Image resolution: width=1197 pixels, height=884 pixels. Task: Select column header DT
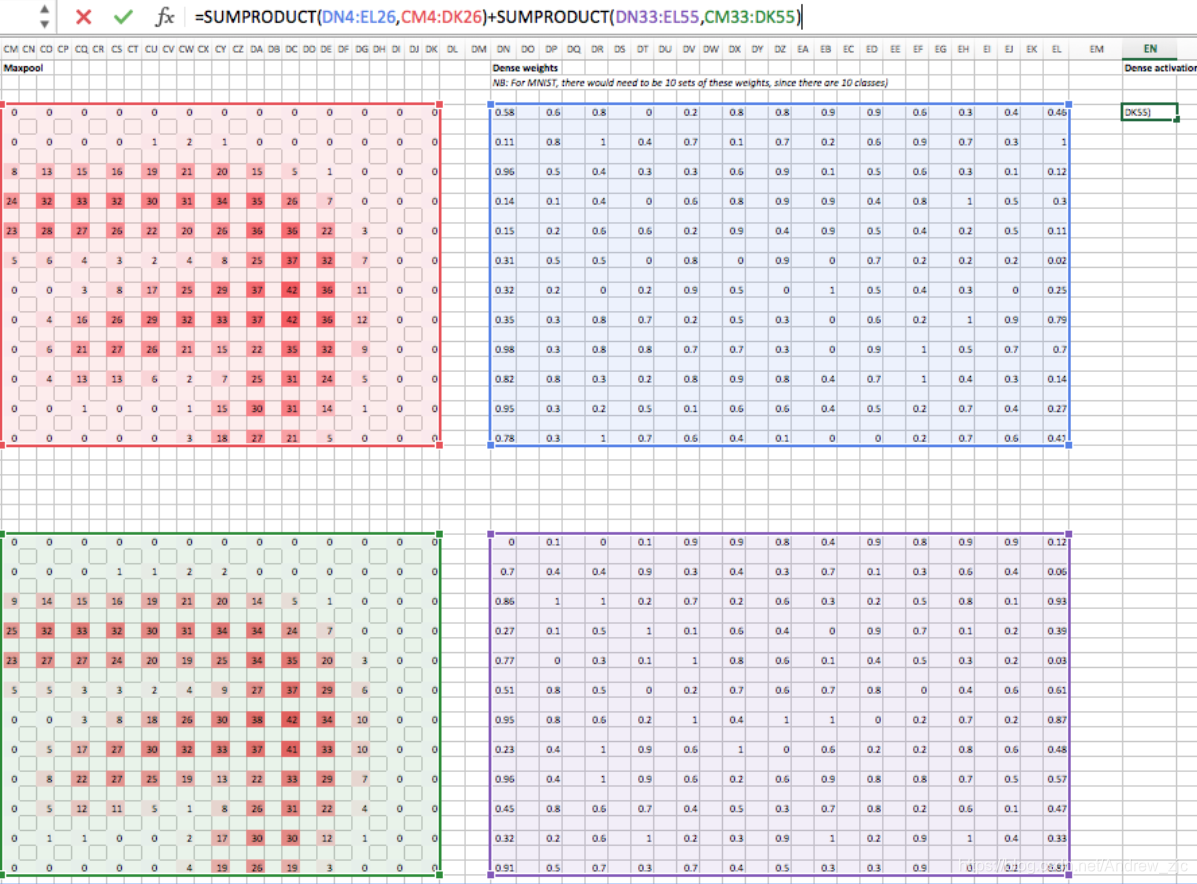pos(642,49)
